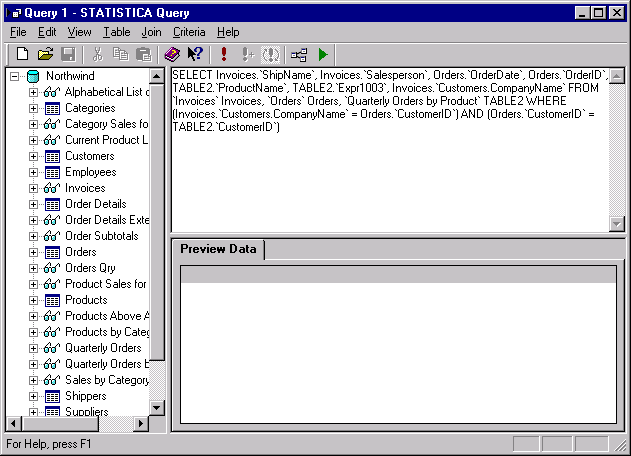
Task: Expand the Invoices tree node
Action: coord(33,188)
